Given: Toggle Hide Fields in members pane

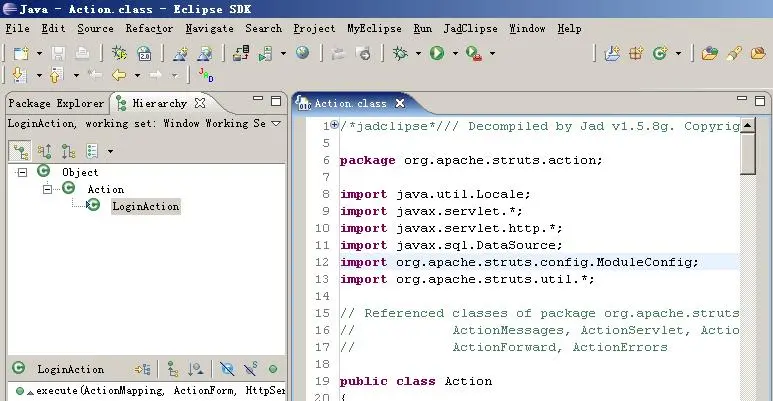Looking at the screenshot, I should 227,368.
